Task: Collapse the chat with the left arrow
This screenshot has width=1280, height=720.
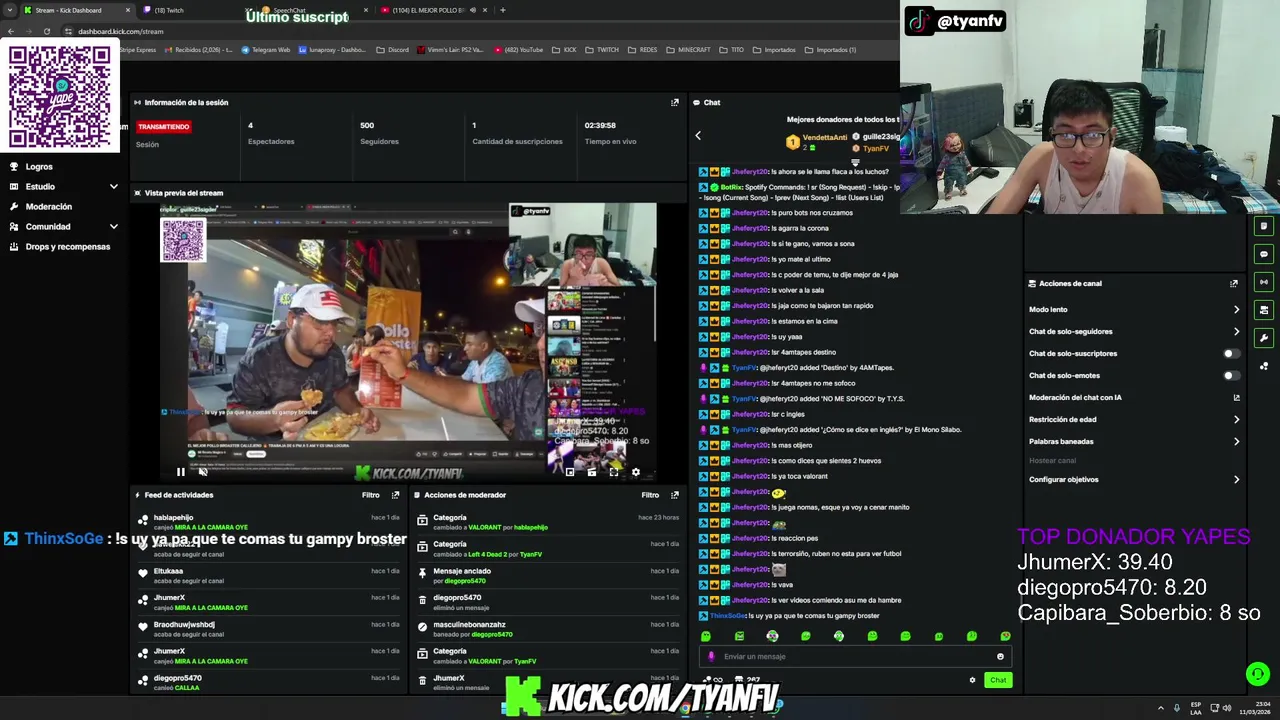Action: point(698,135)
